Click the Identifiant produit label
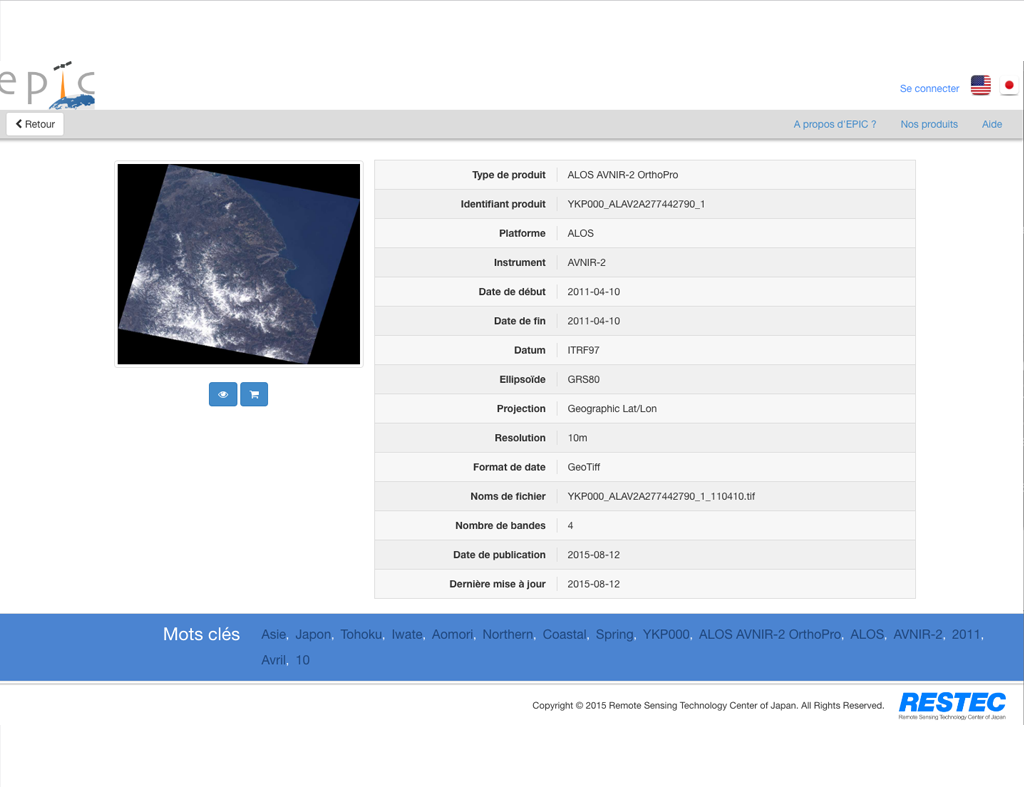This screenshot has height=787, width=1024. (503, 204)
